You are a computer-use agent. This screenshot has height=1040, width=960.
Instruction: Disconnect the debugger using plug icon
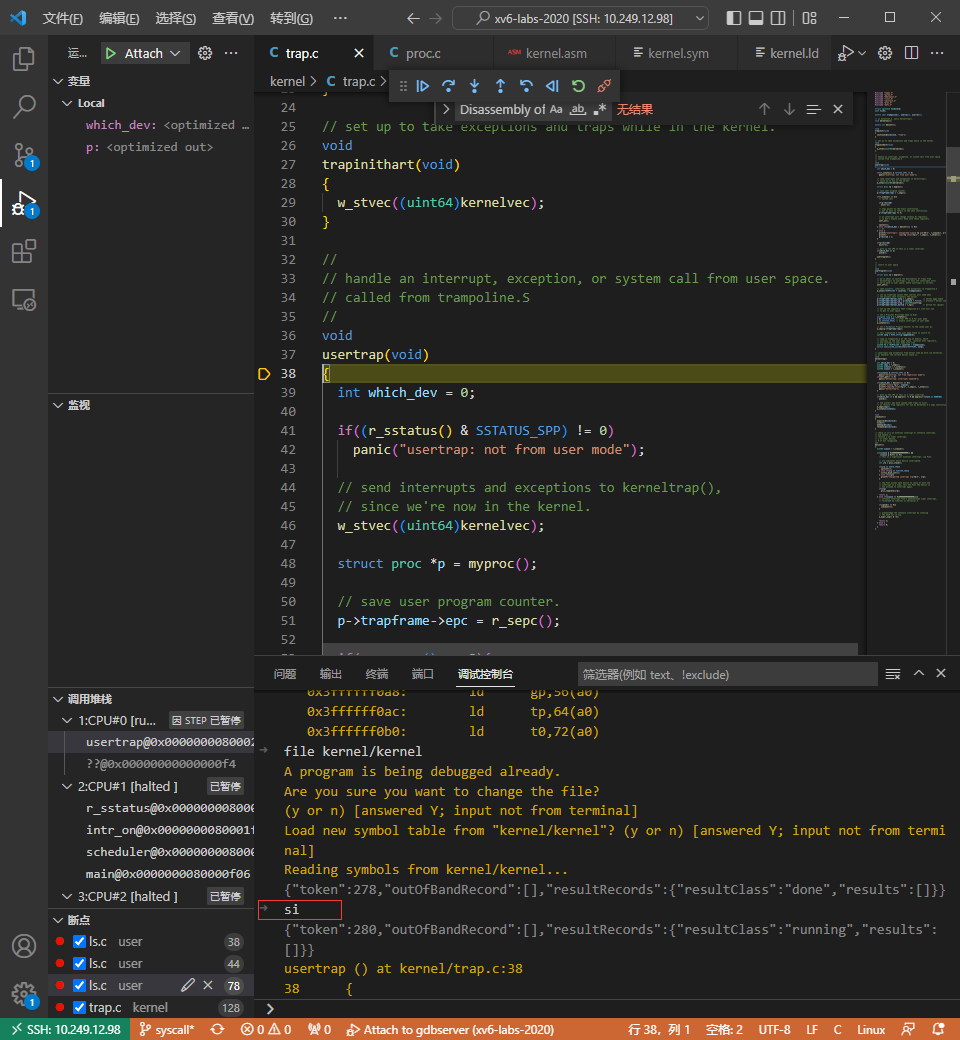point(604,86)
